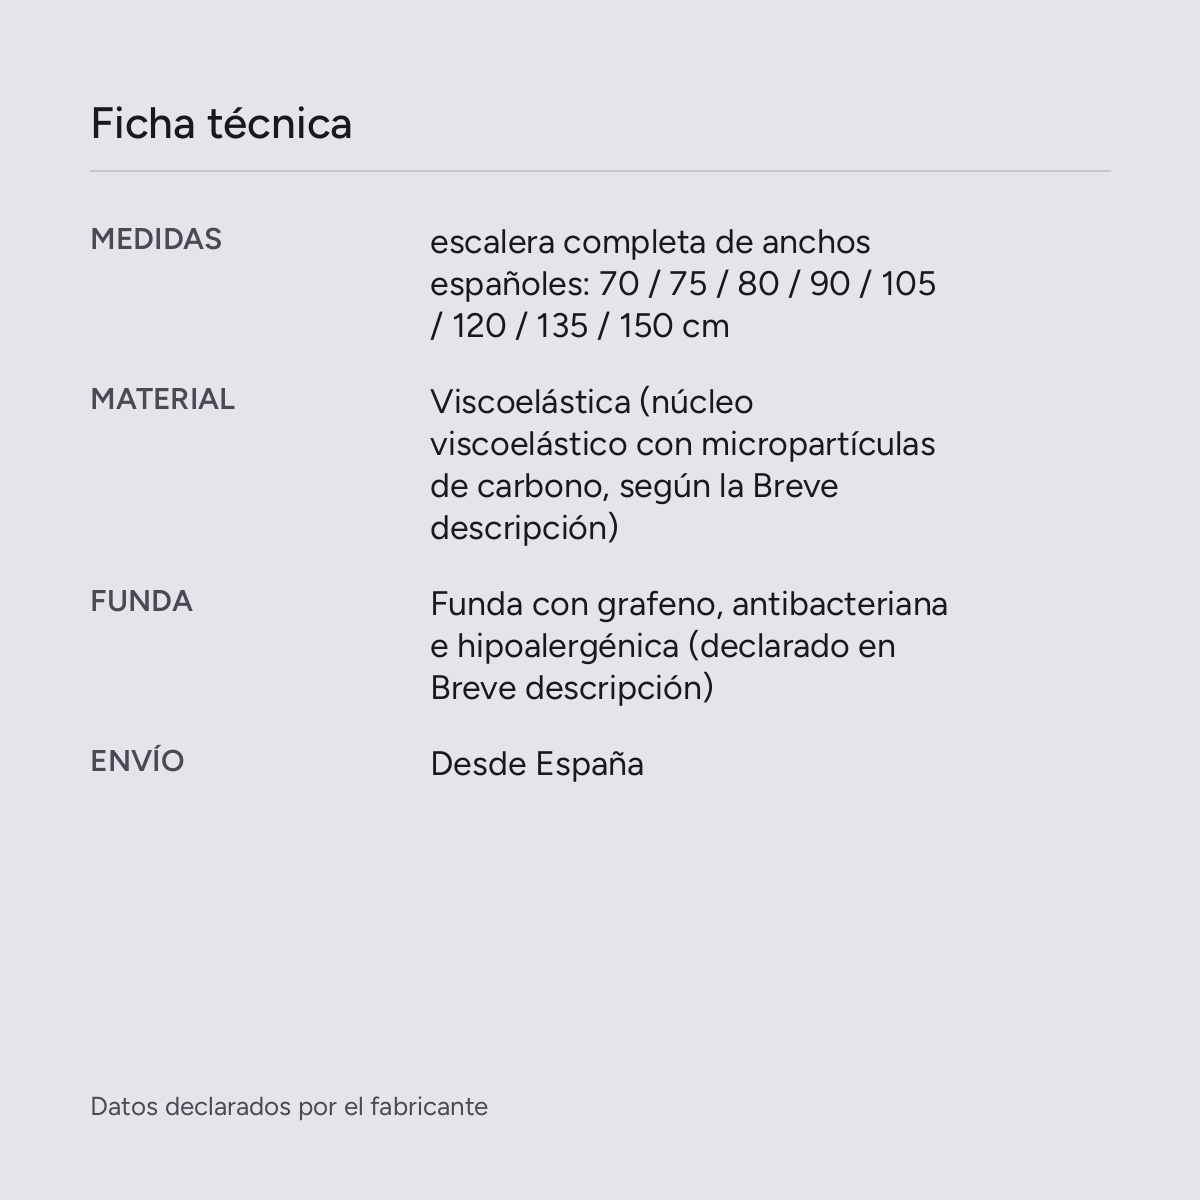Select the ENVÍO label
The height and width of the screenshot is (1200, 1200).
[x=138, y=760]
